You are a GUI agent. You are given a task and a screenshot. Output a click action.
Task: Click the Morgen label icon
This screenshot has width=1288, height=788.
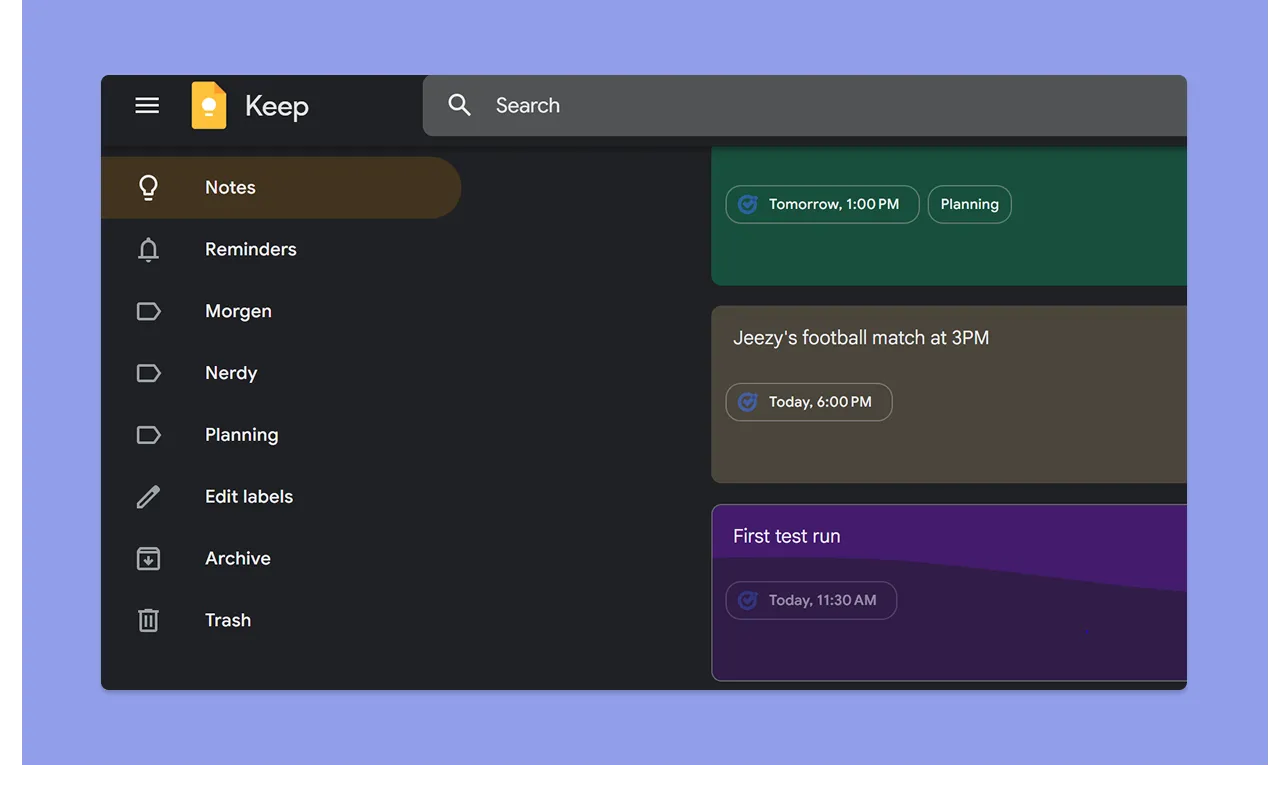[x=148, y=311]
